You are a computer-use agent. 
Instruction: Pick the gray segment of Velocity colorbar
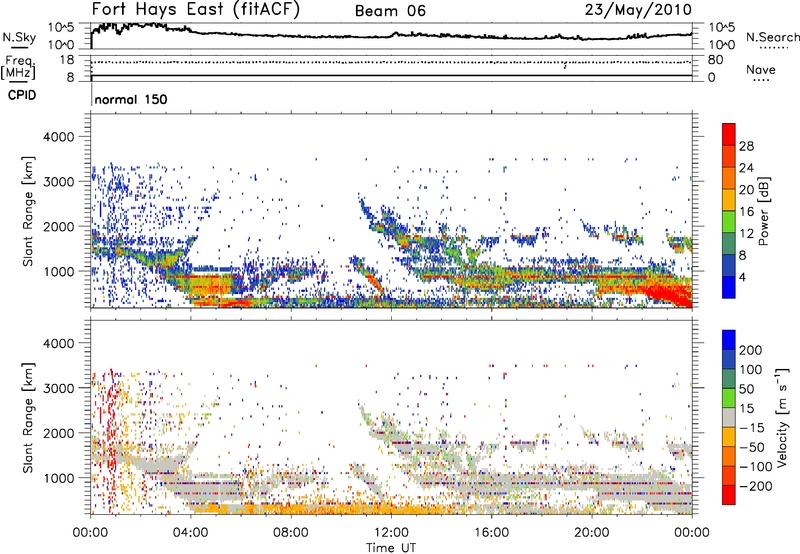pos(729,417)
